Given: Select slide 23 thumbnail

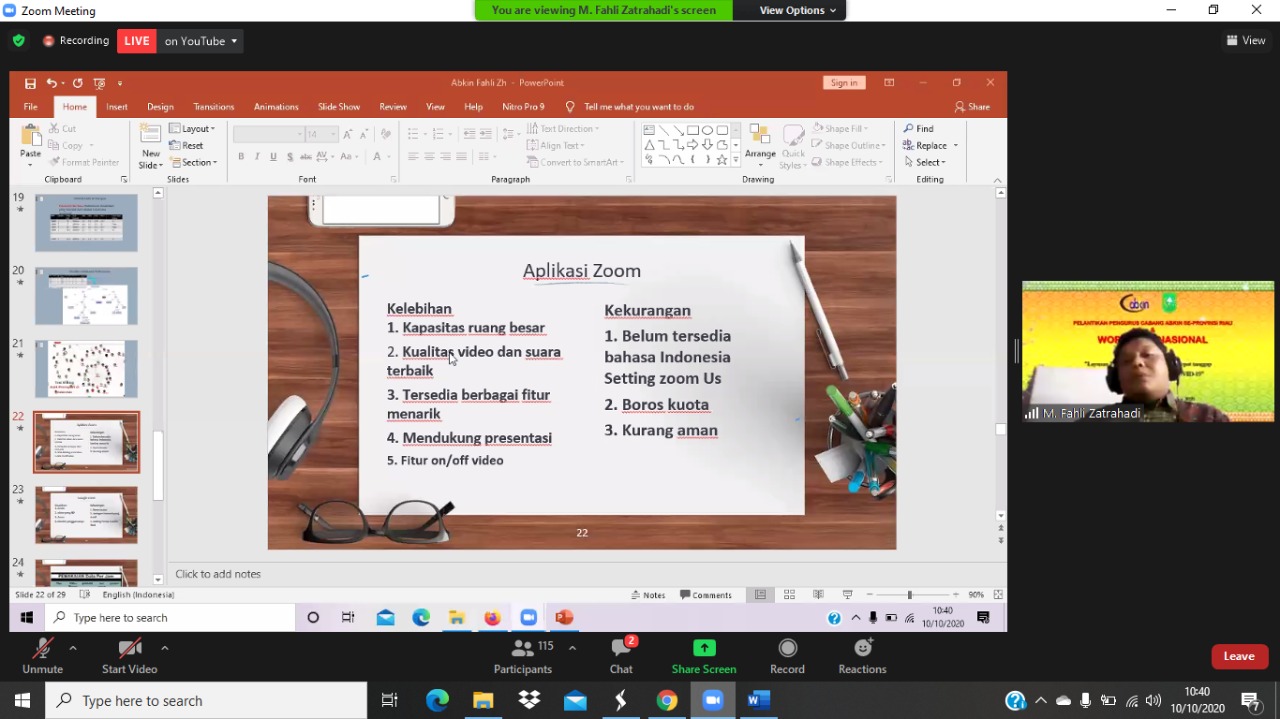Looking at the screenshot, I should pos(86,515).
